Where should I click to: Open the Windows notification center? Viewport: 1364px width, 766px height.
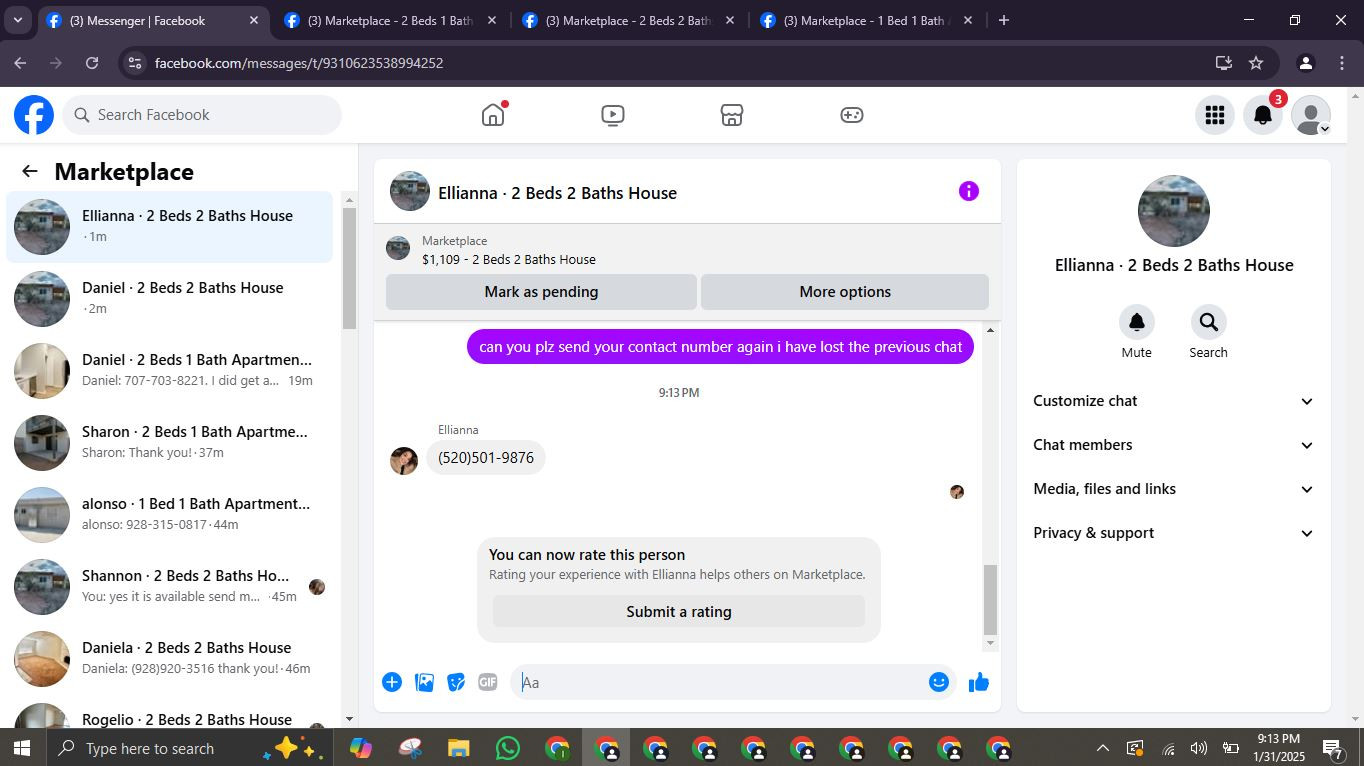tap(1334, 748)
